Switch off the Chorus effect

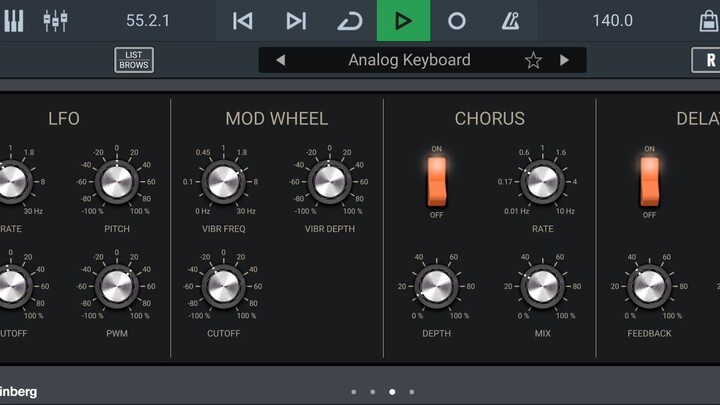pos(437,181)
